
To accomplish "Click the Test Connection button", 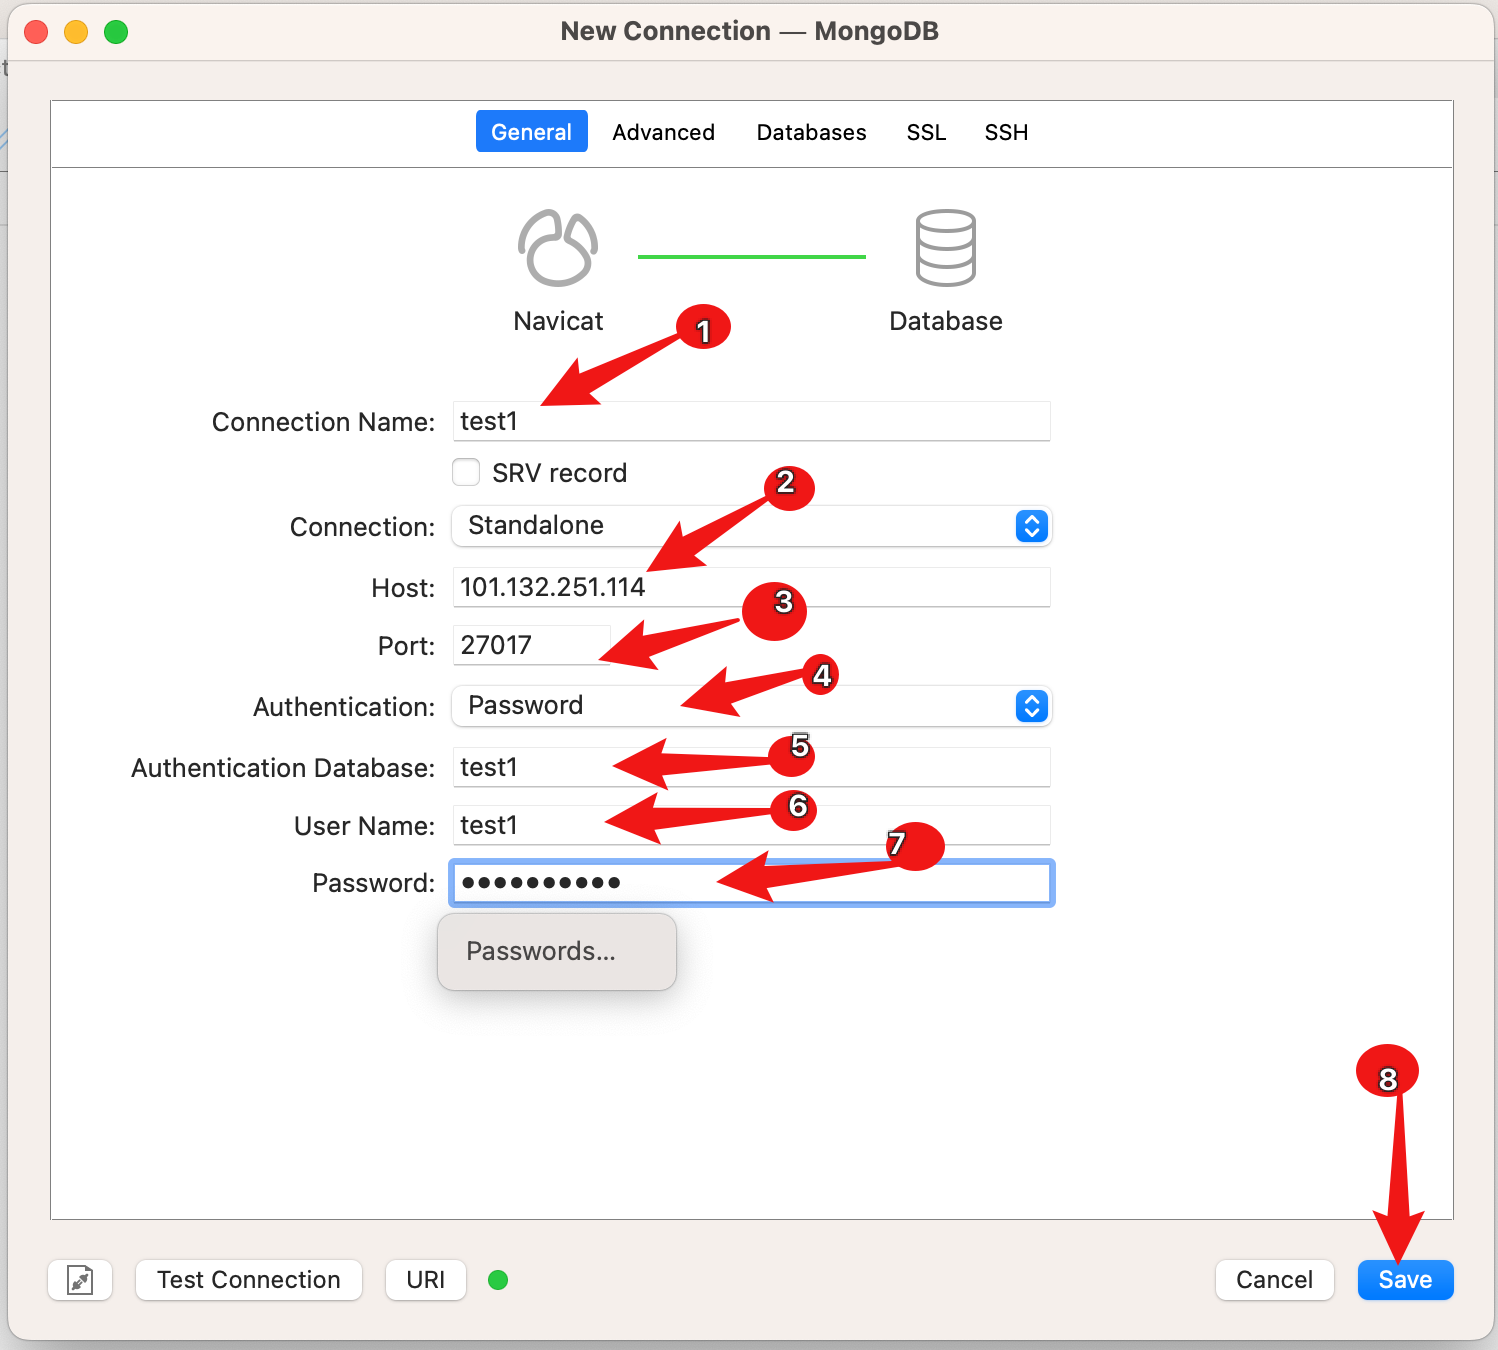I will pos(249,1280).
